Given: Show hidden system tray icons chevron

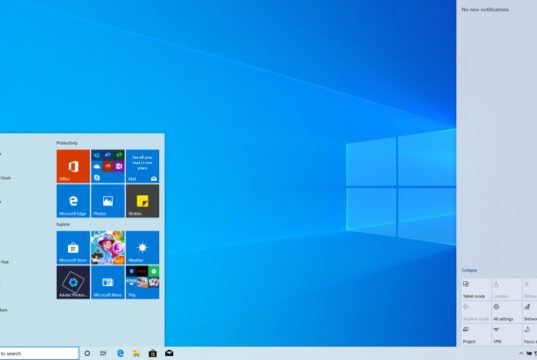Looking at the screenshot, I should [521, 353].
